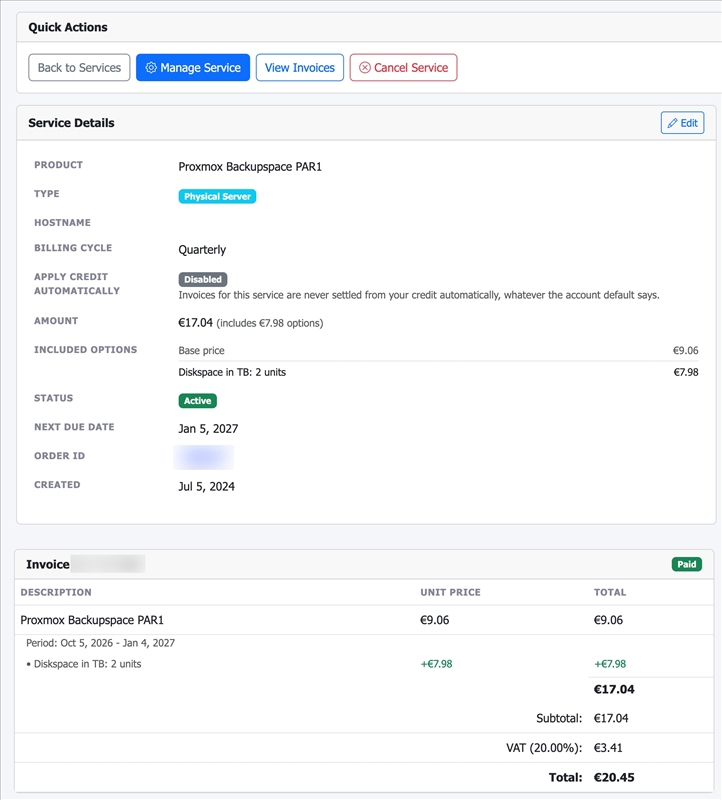Viewport: 722px width, 800px height.
Task: Click the €9.06 value under Unit Price
Action: 435,620
